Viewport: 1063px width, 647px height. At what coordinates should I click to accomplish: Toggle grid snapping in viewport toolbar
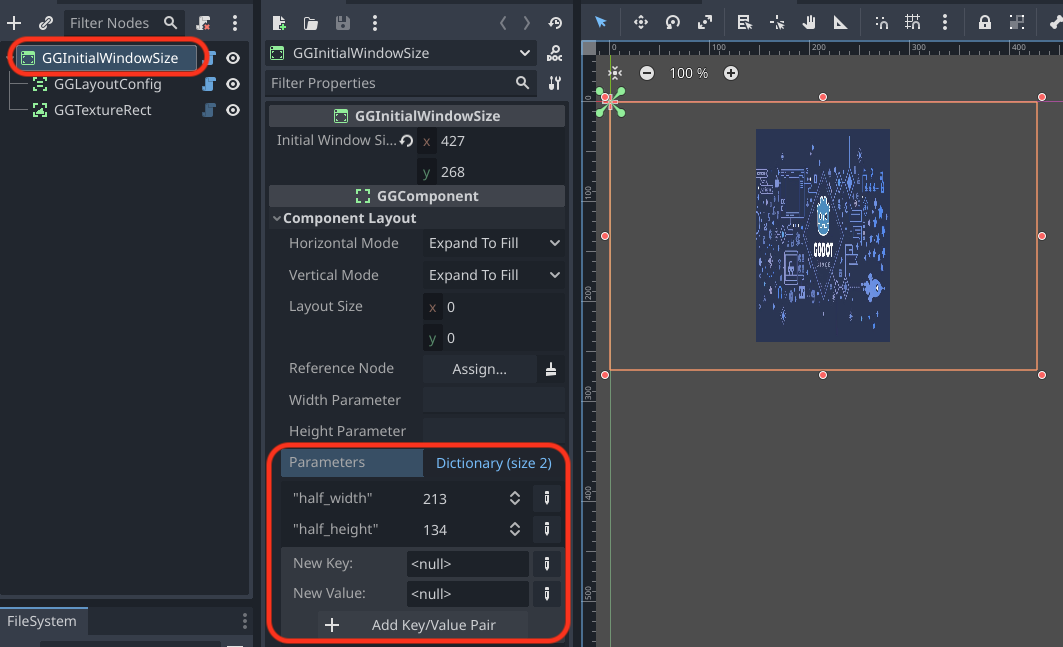click(x=912, y=22)
